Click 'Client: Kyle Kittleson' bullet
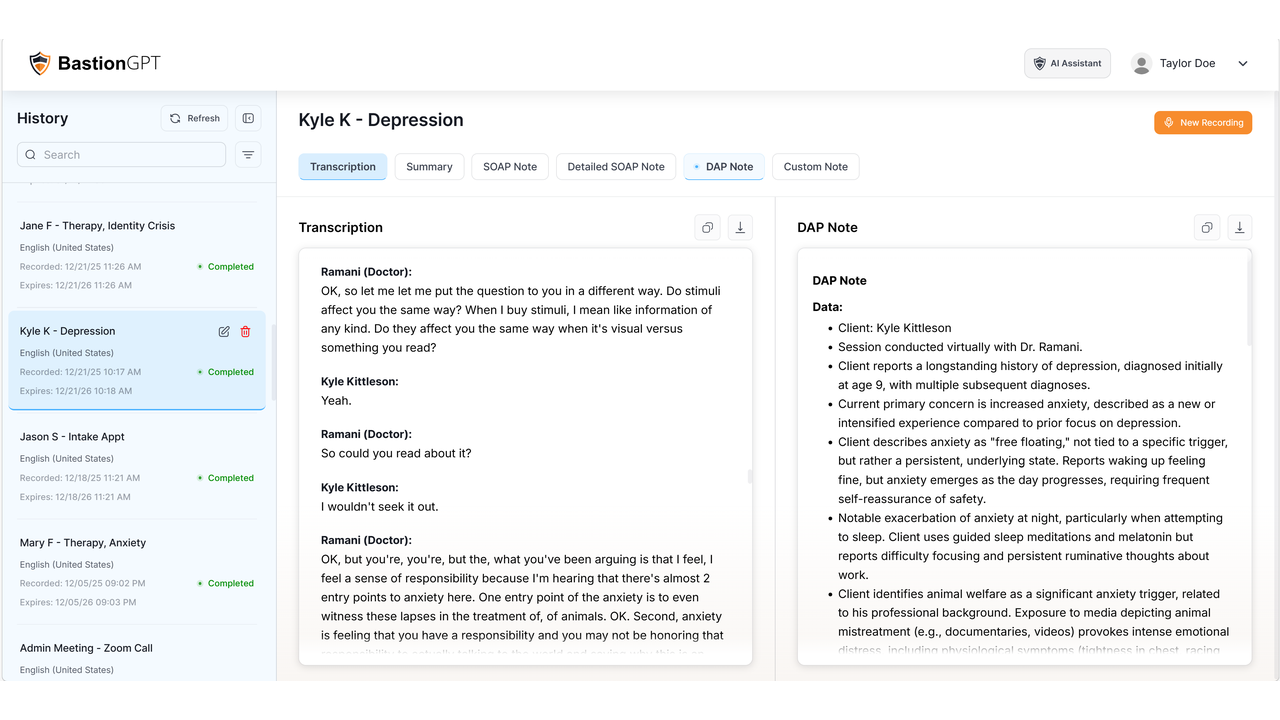 tap(895, 328)
